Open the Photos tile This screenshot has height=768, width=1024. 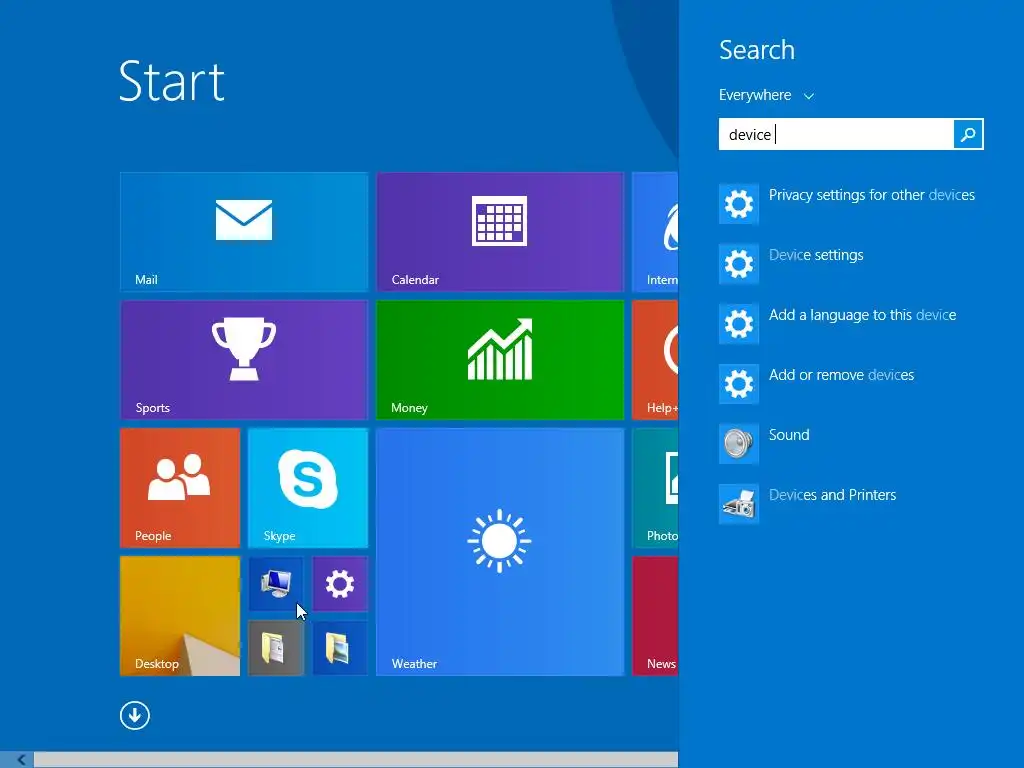656,488
